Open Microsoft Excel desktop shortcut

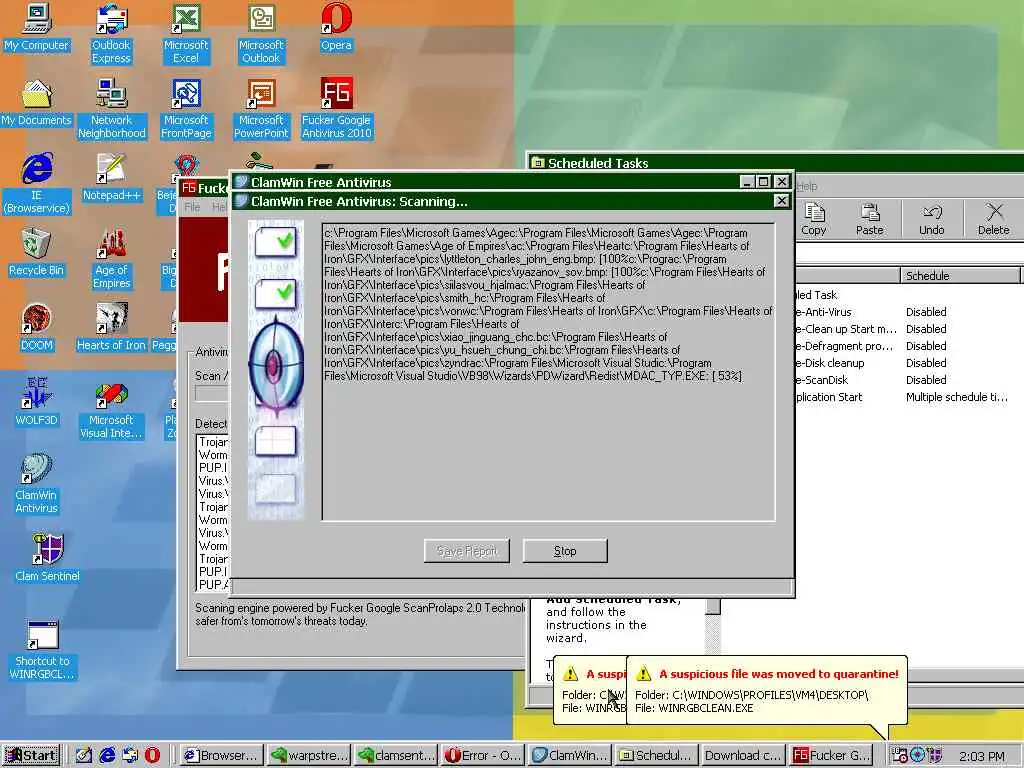tap(186, 33)
